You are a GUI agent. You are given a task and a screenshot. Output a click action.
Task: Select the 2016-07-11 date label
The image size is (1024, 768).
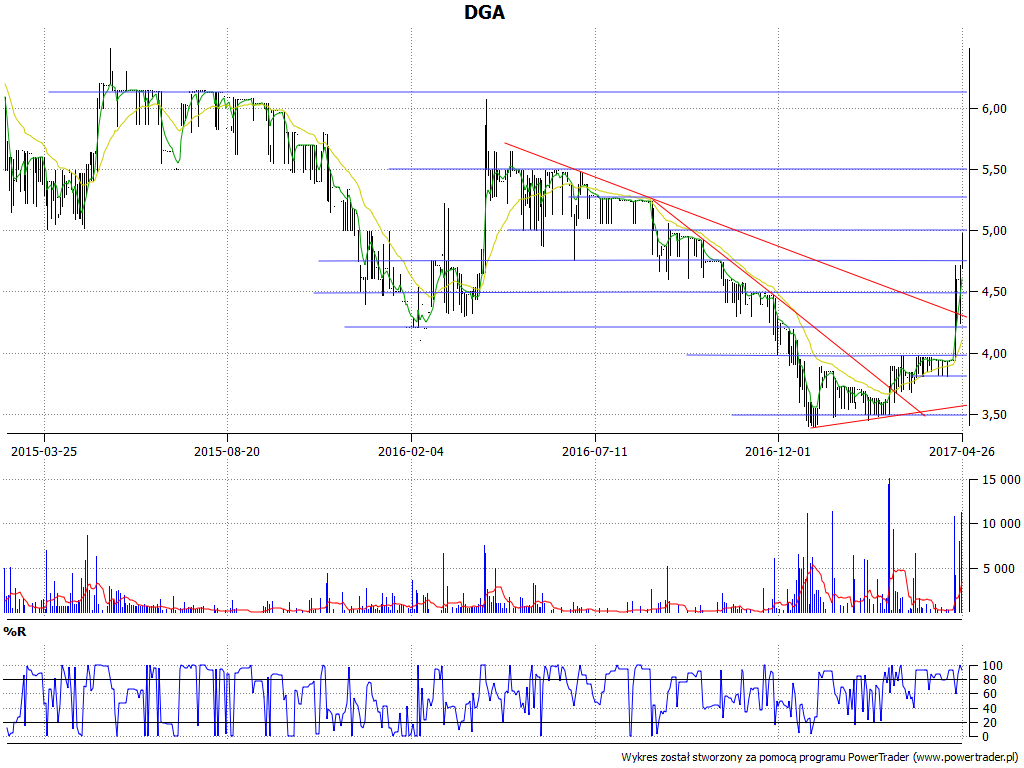click(595, 451)
